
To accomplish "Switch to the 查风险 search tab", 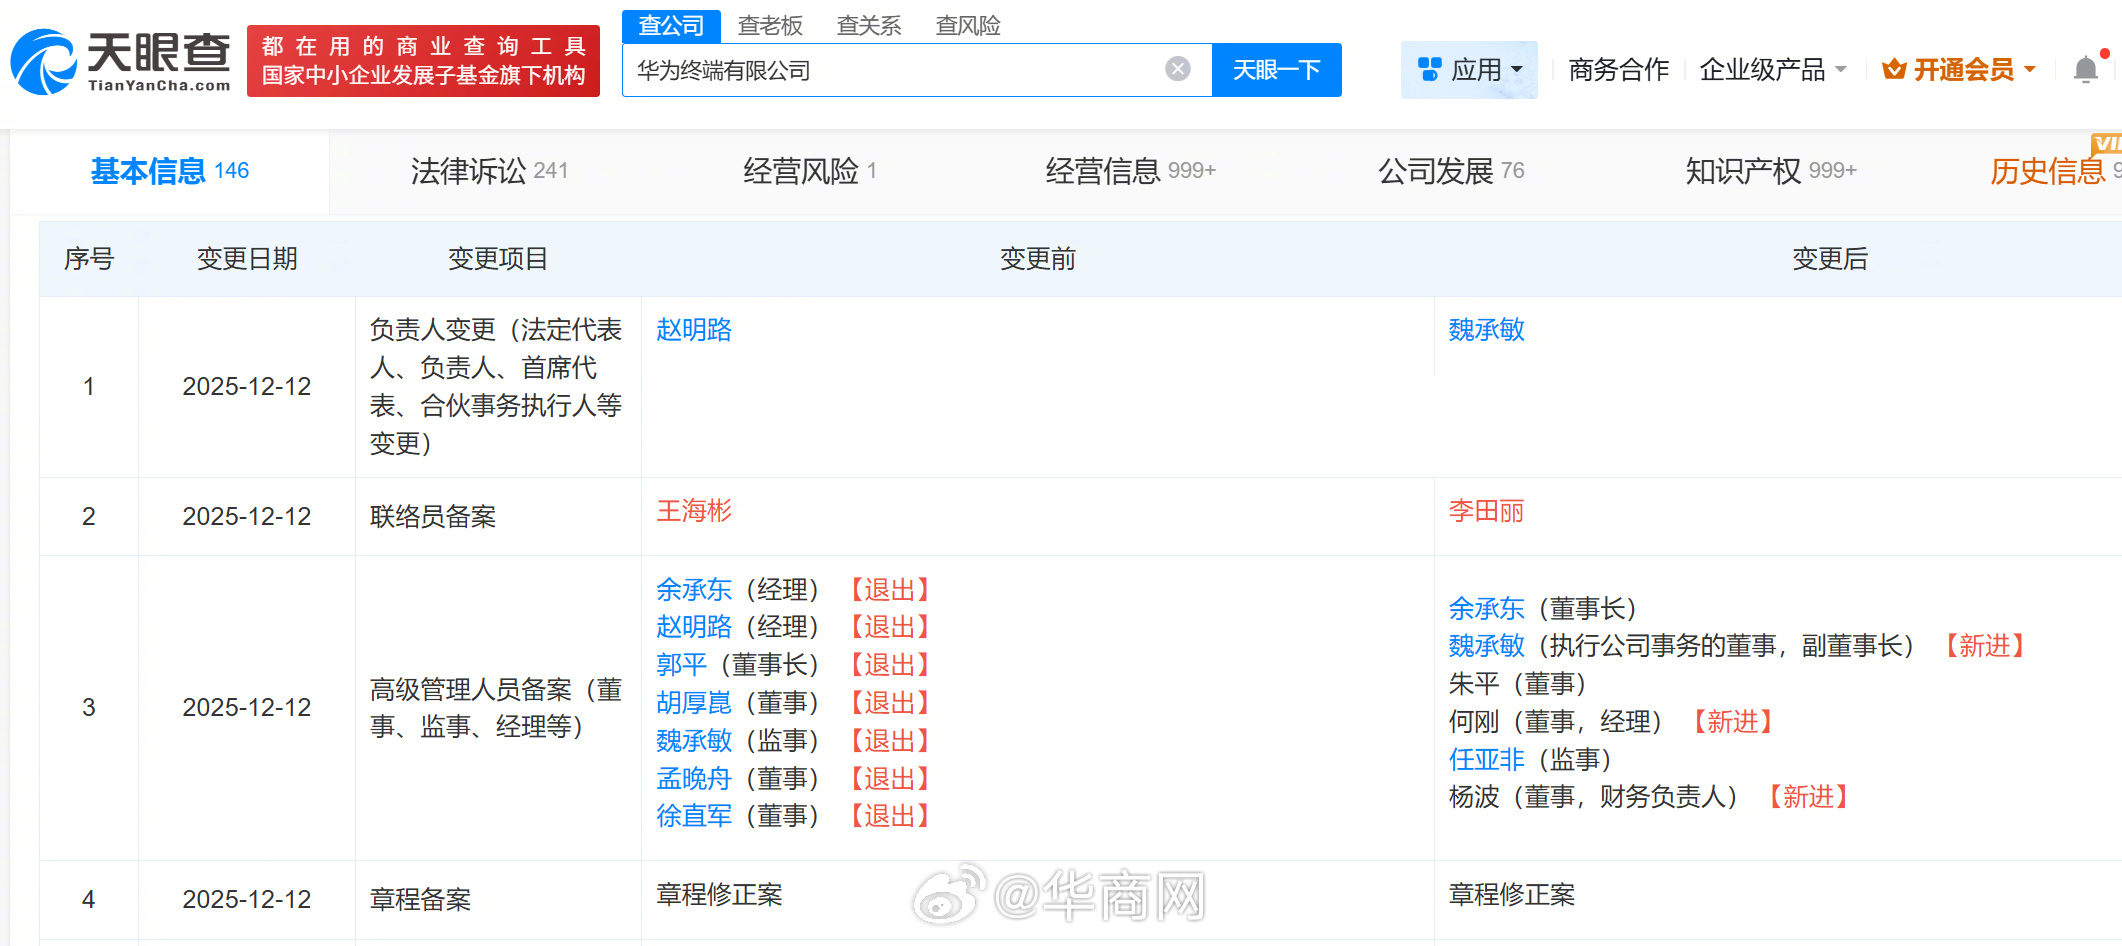I will click(968, 26).
